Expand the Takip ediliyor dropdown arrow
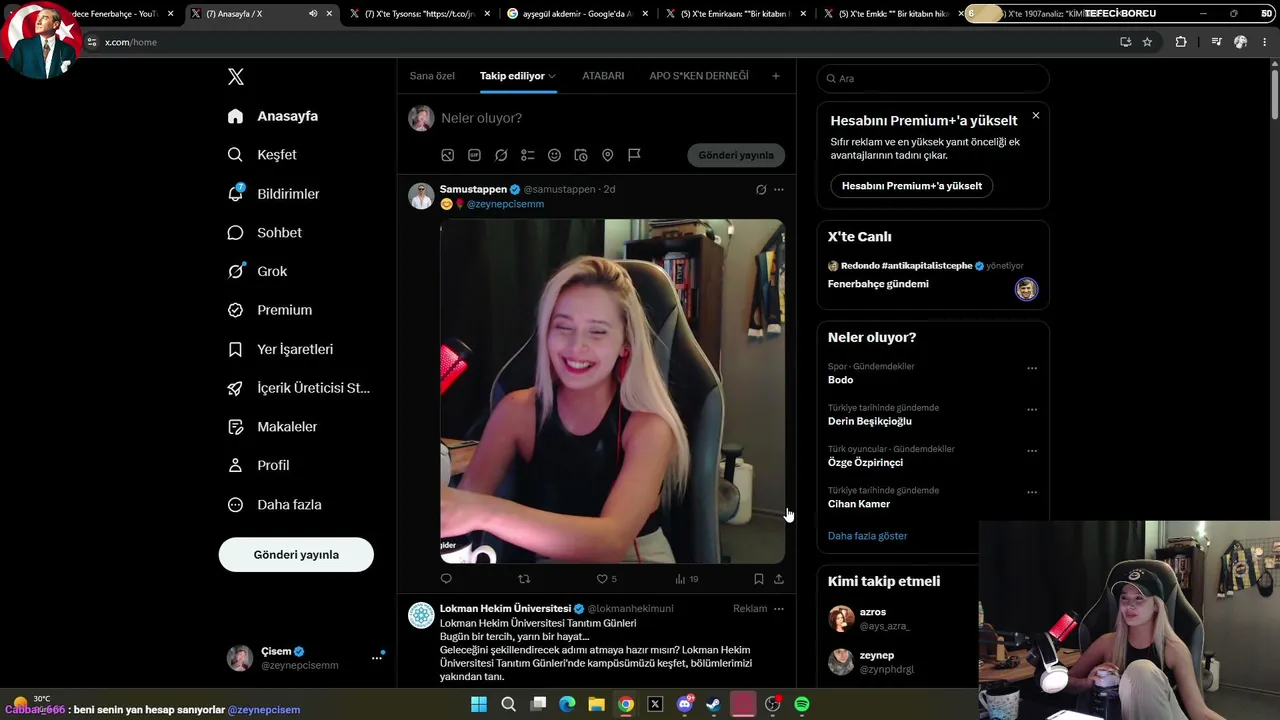1280x720 pixels. (x=552, y=76)
